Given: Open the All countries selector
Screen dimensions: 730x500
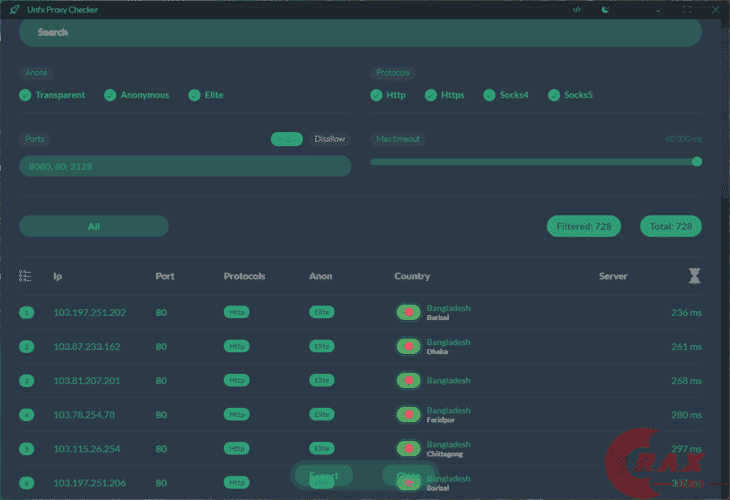Looking at the screenshot, I should [94, 226].
